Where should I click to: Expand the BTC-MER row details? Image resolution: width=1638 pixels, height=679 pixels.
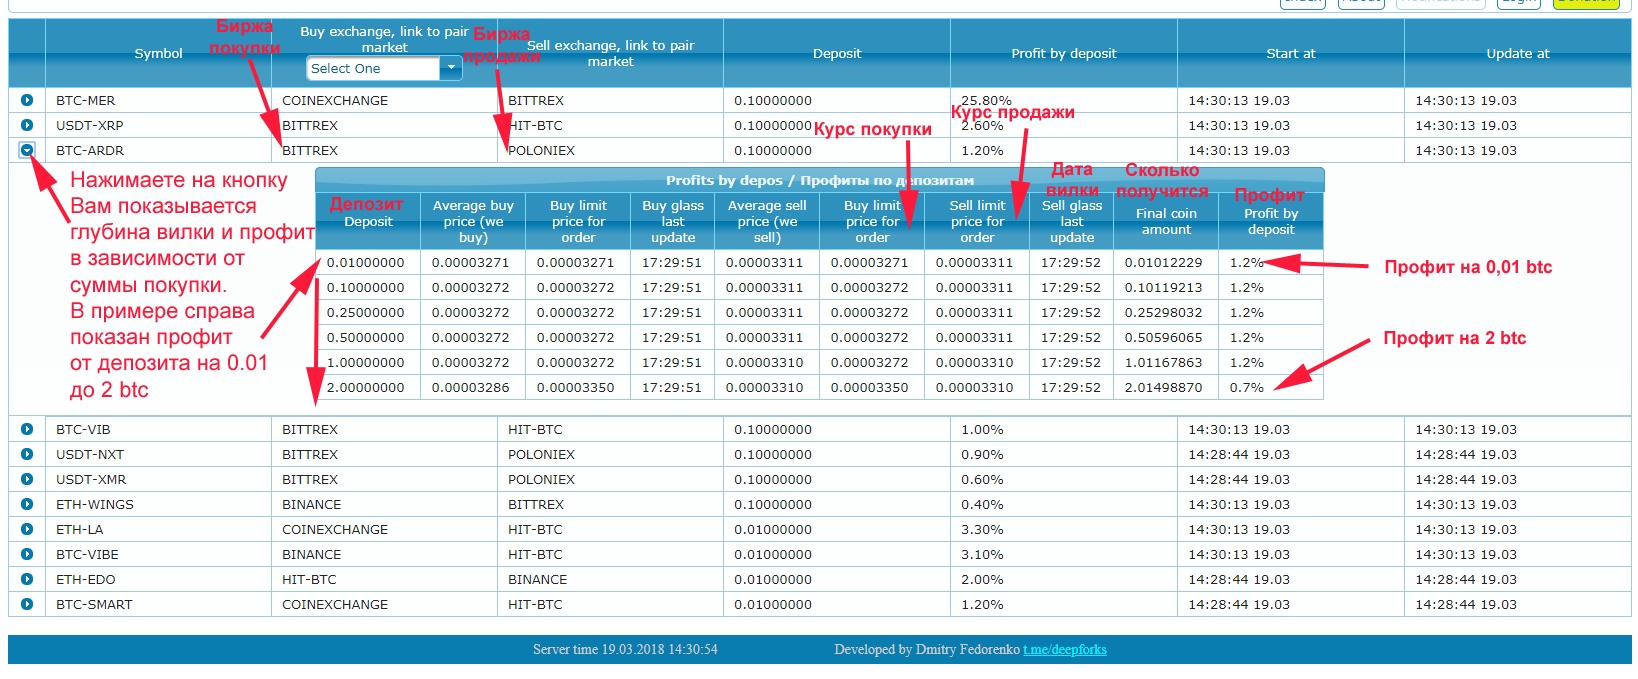27,100
